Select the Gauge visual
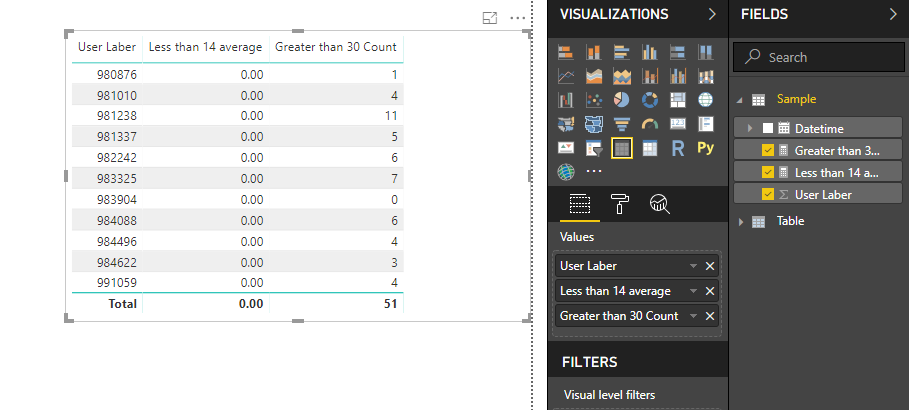This screenshot has width=909, height=410. [649, 124]
